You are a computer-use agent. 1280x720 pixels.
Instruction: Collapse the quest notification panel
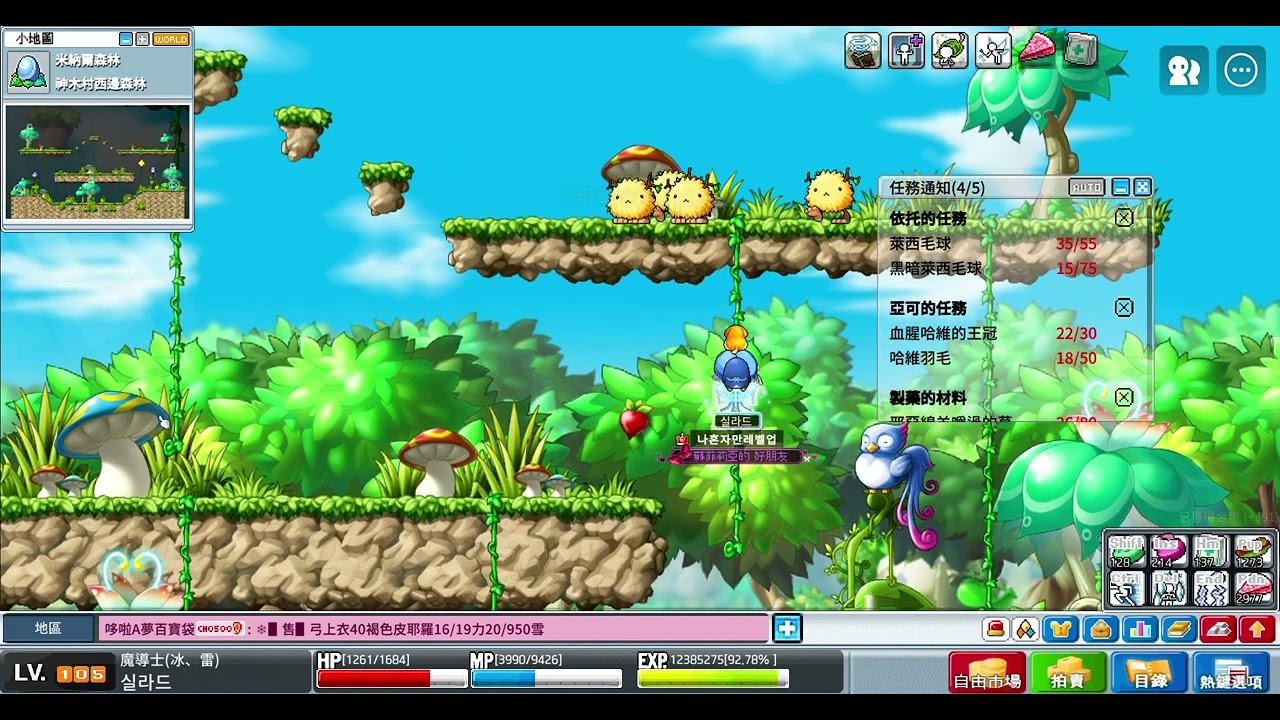(1121, 187)
